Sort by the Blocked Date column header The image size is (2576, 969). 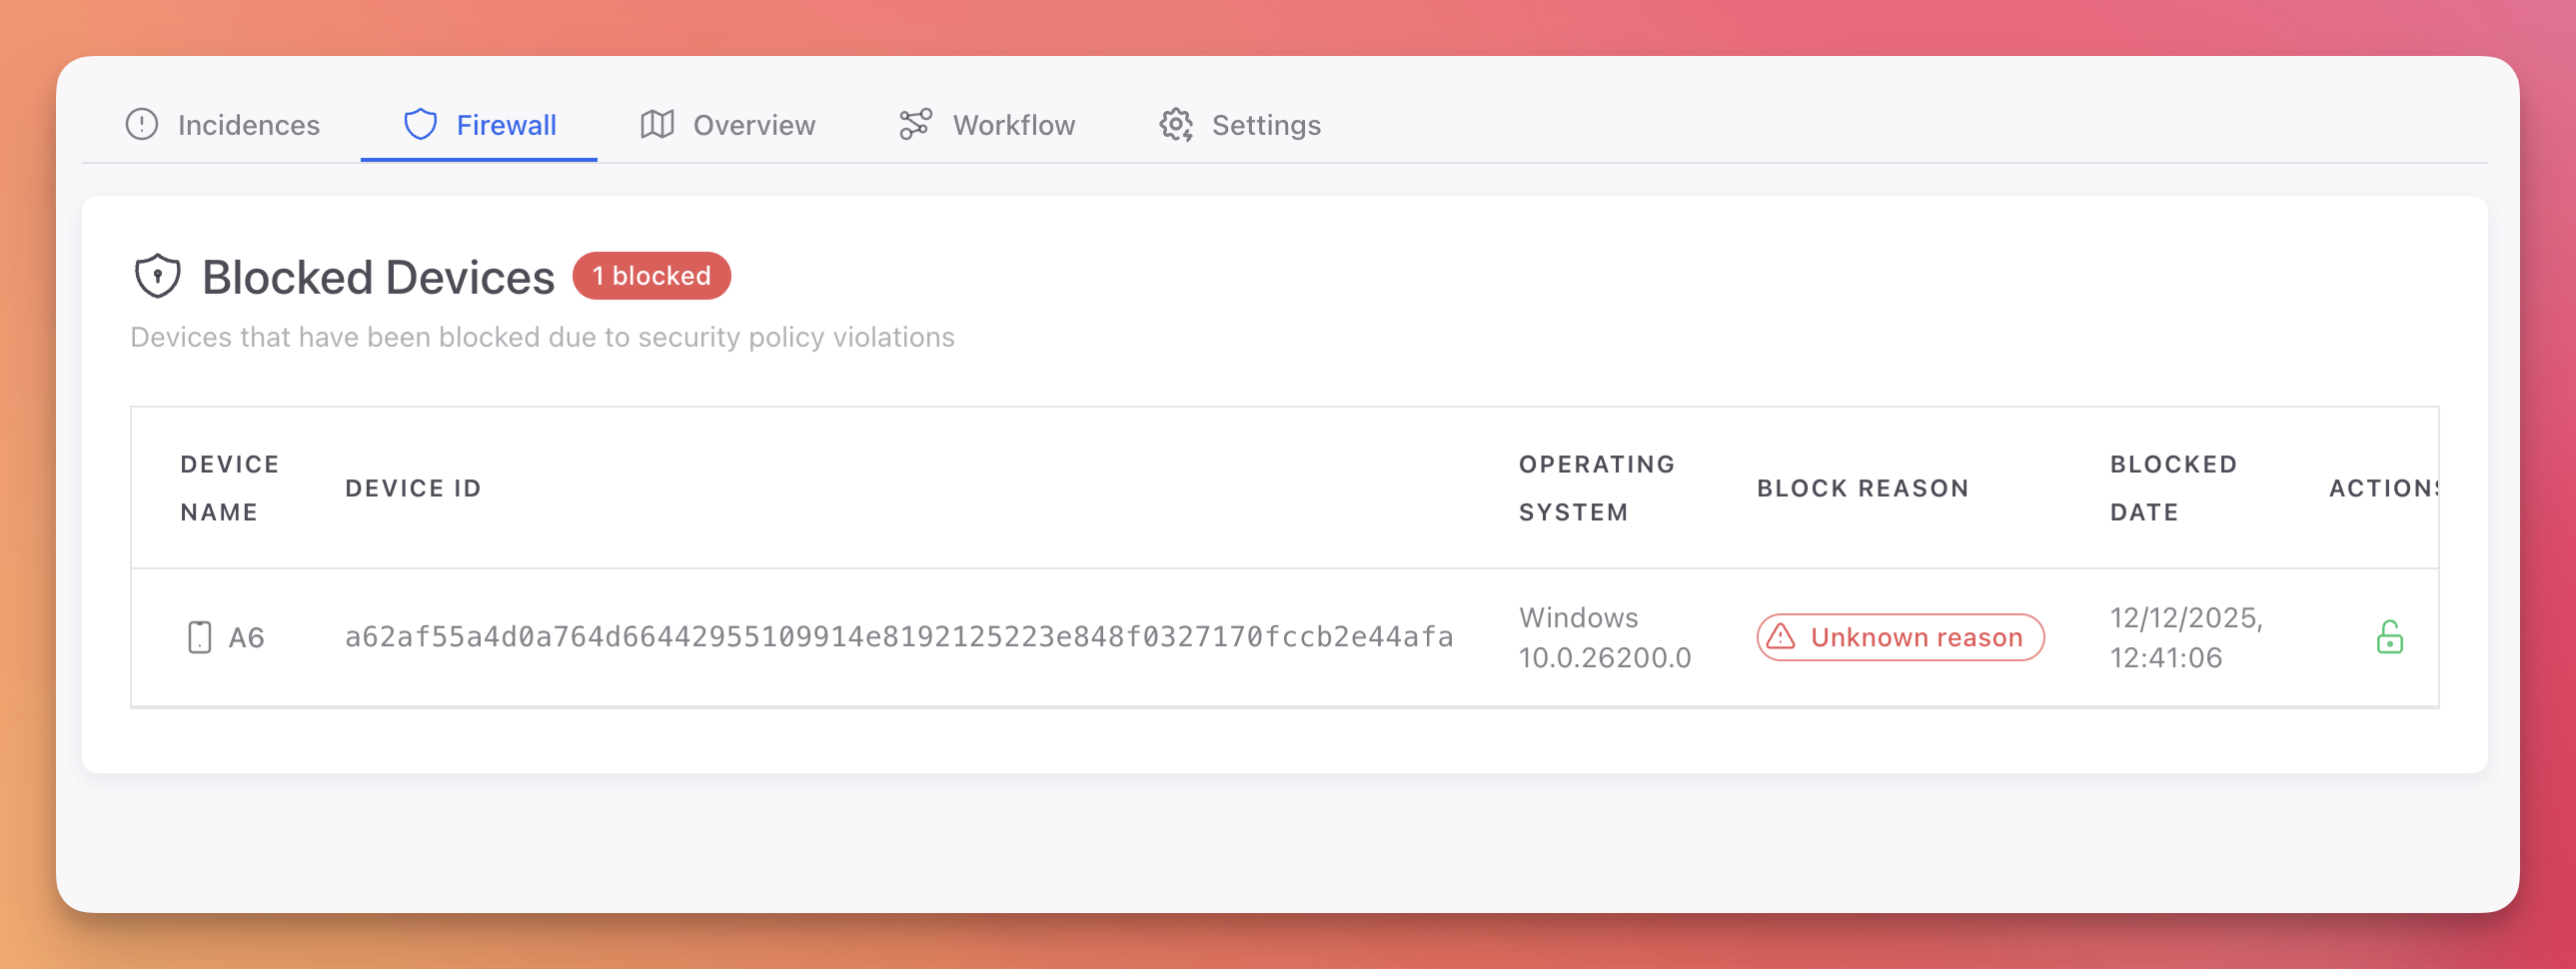2172,487
